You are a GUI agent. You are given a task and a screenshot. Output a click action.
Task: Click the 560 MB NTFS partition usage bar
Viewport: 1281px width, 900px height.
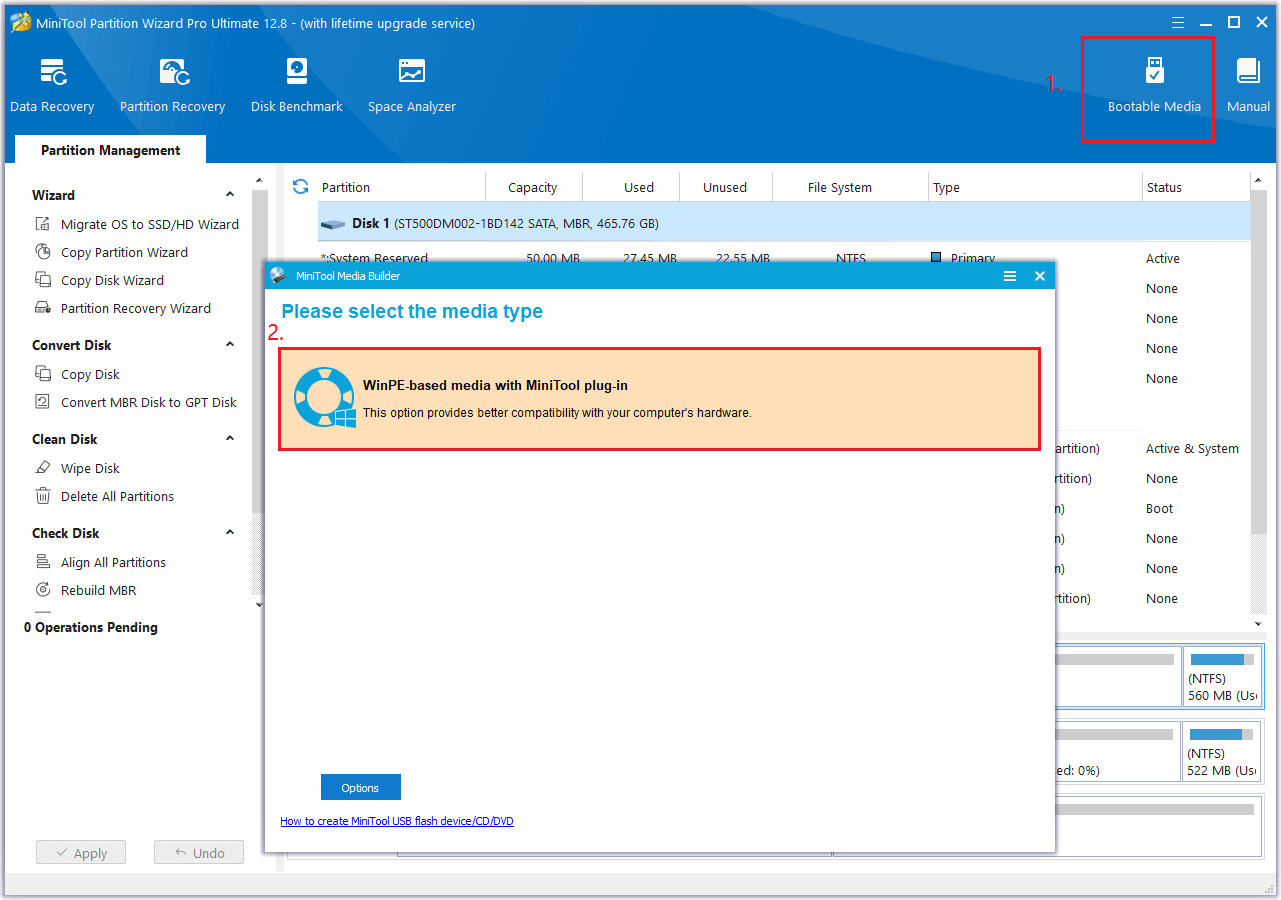1223,660
